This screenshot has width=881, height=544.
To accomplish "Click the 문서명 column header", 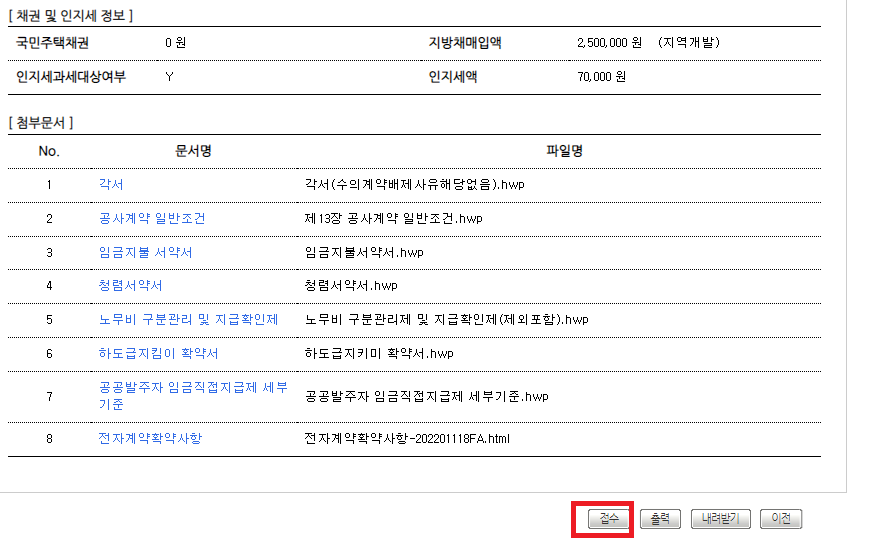I will (193, 151).
